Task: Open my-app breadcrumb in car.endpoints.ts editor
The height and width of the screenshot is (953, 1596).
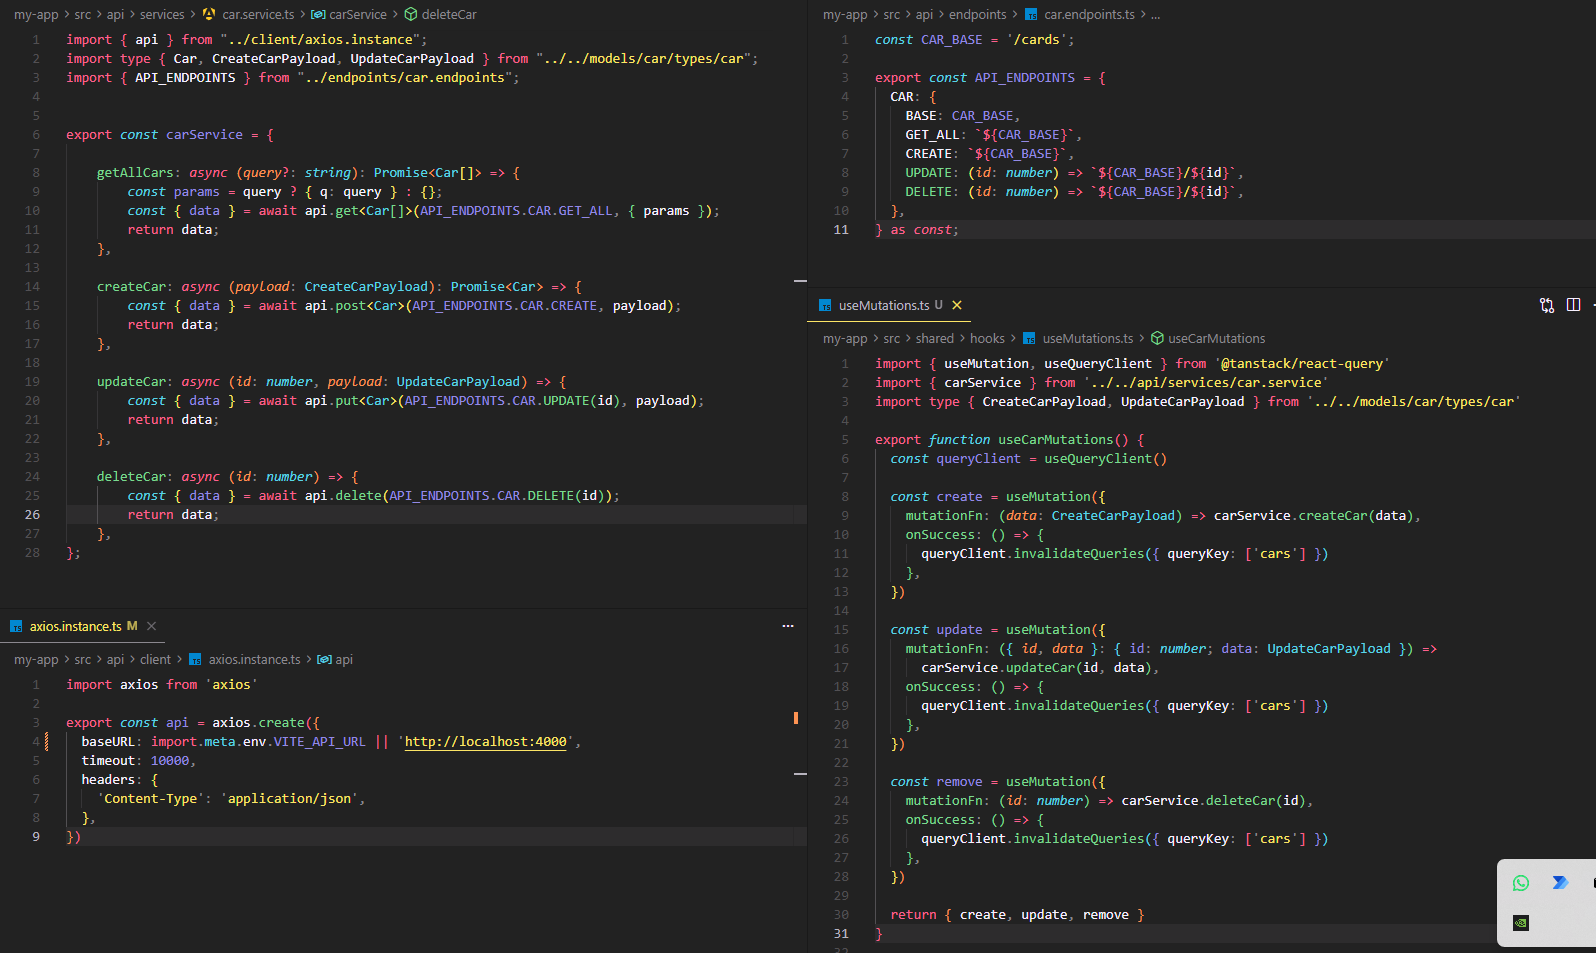Action: pos(845,14)
